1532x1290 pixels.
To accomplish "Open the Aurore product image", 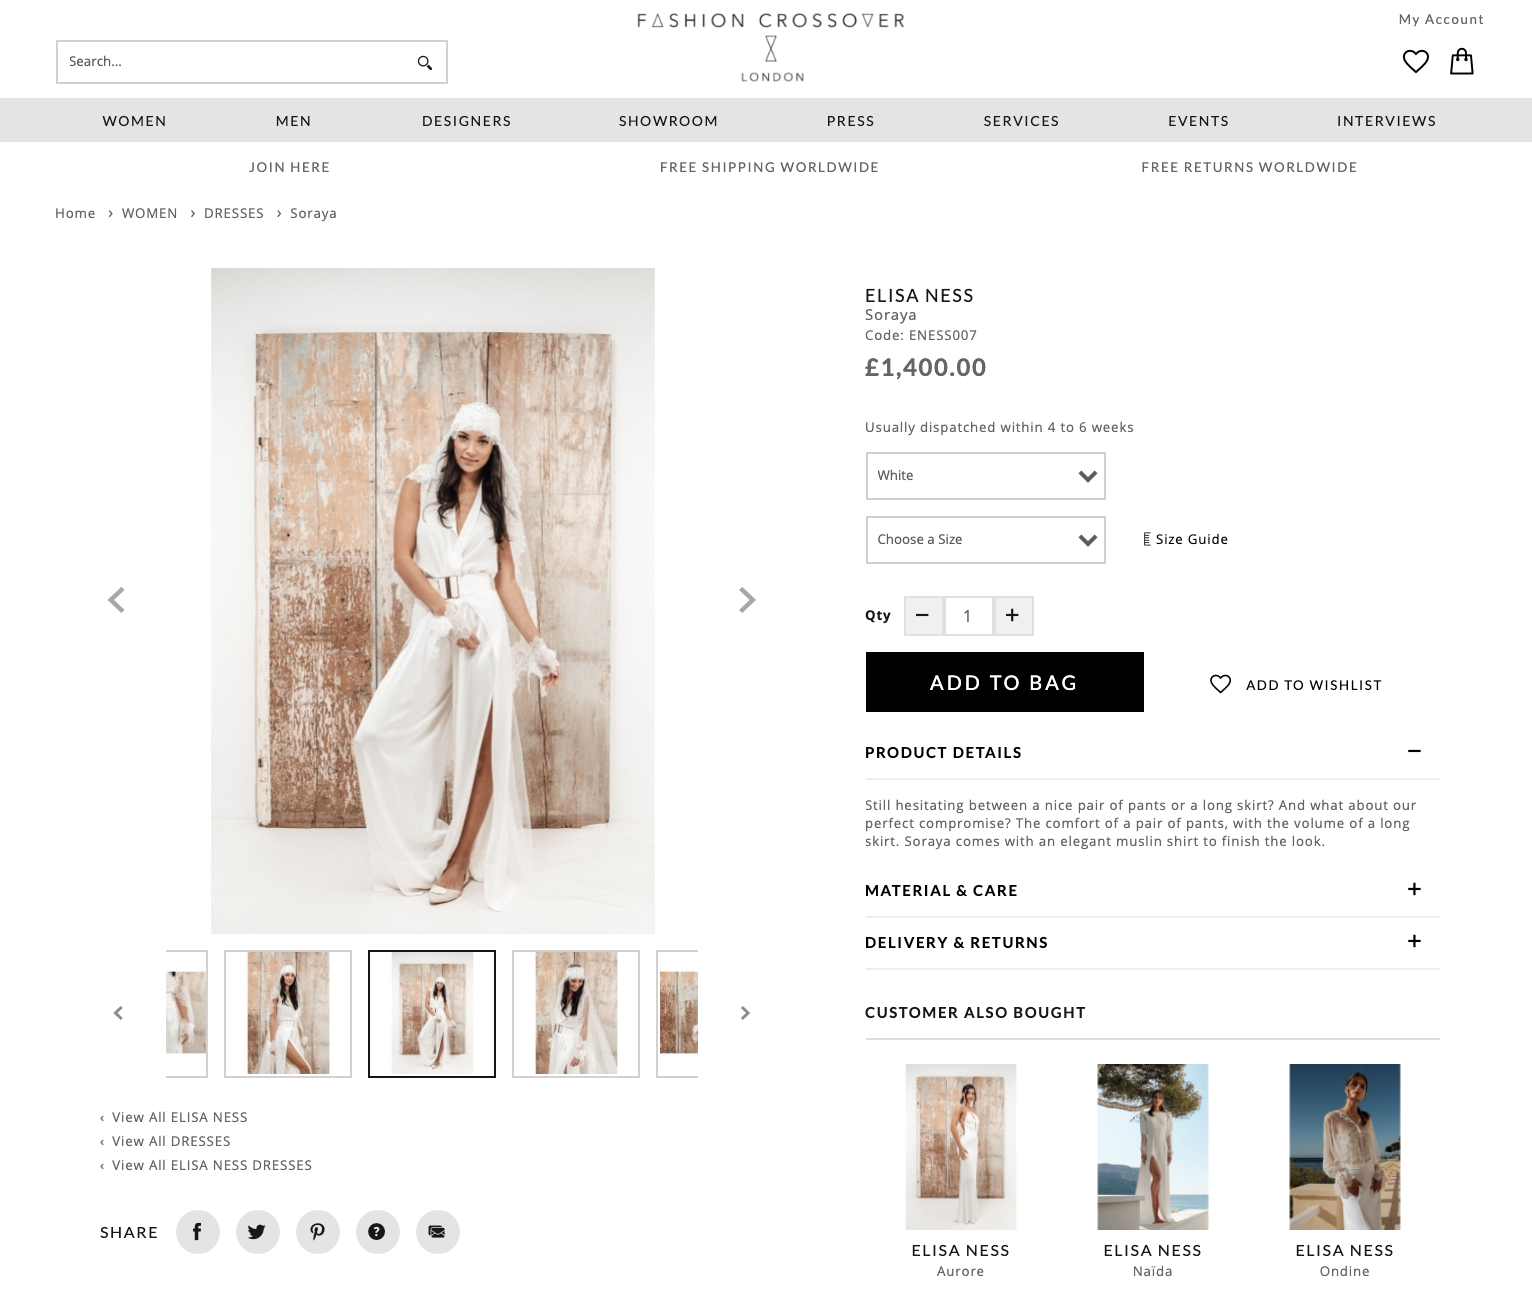I will click(x=961, y=1147).
